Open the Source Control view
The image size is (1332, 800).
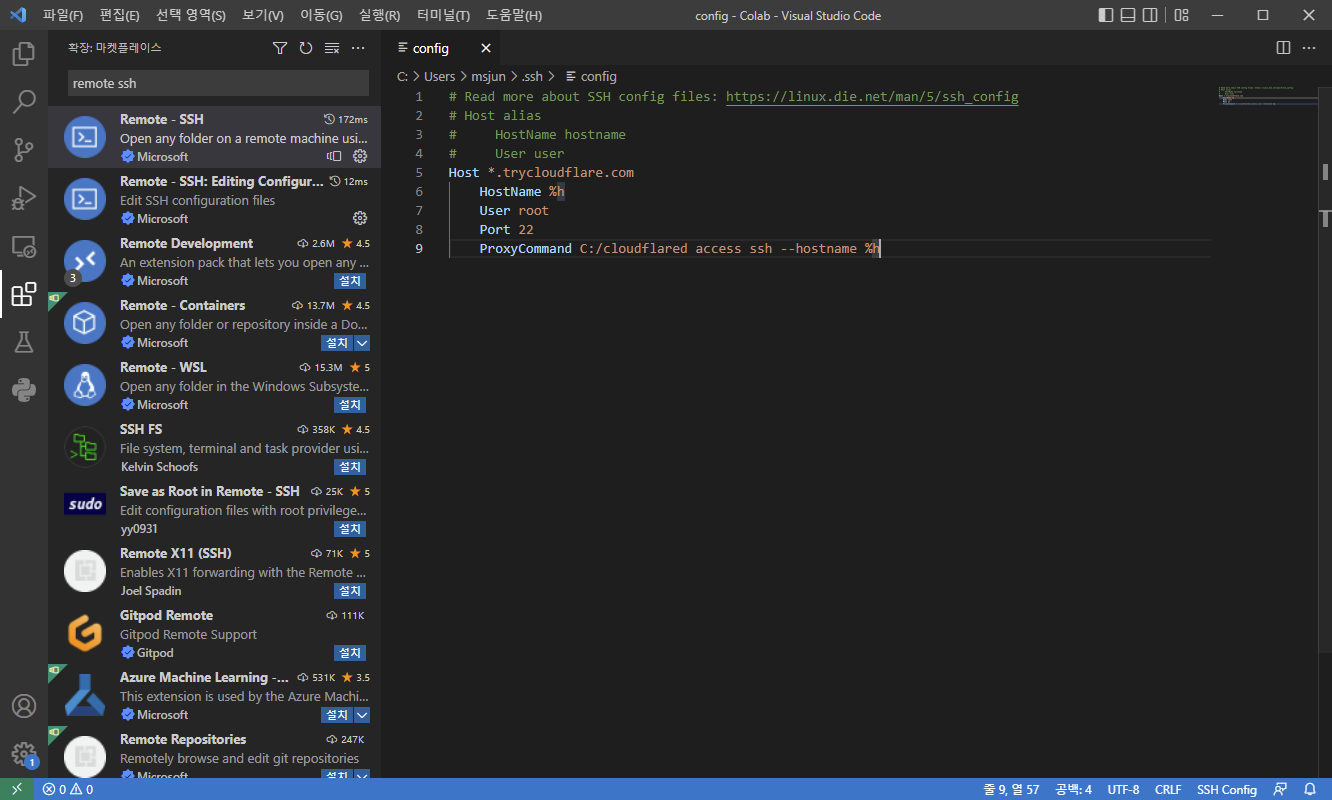click(x=24, y=150)
